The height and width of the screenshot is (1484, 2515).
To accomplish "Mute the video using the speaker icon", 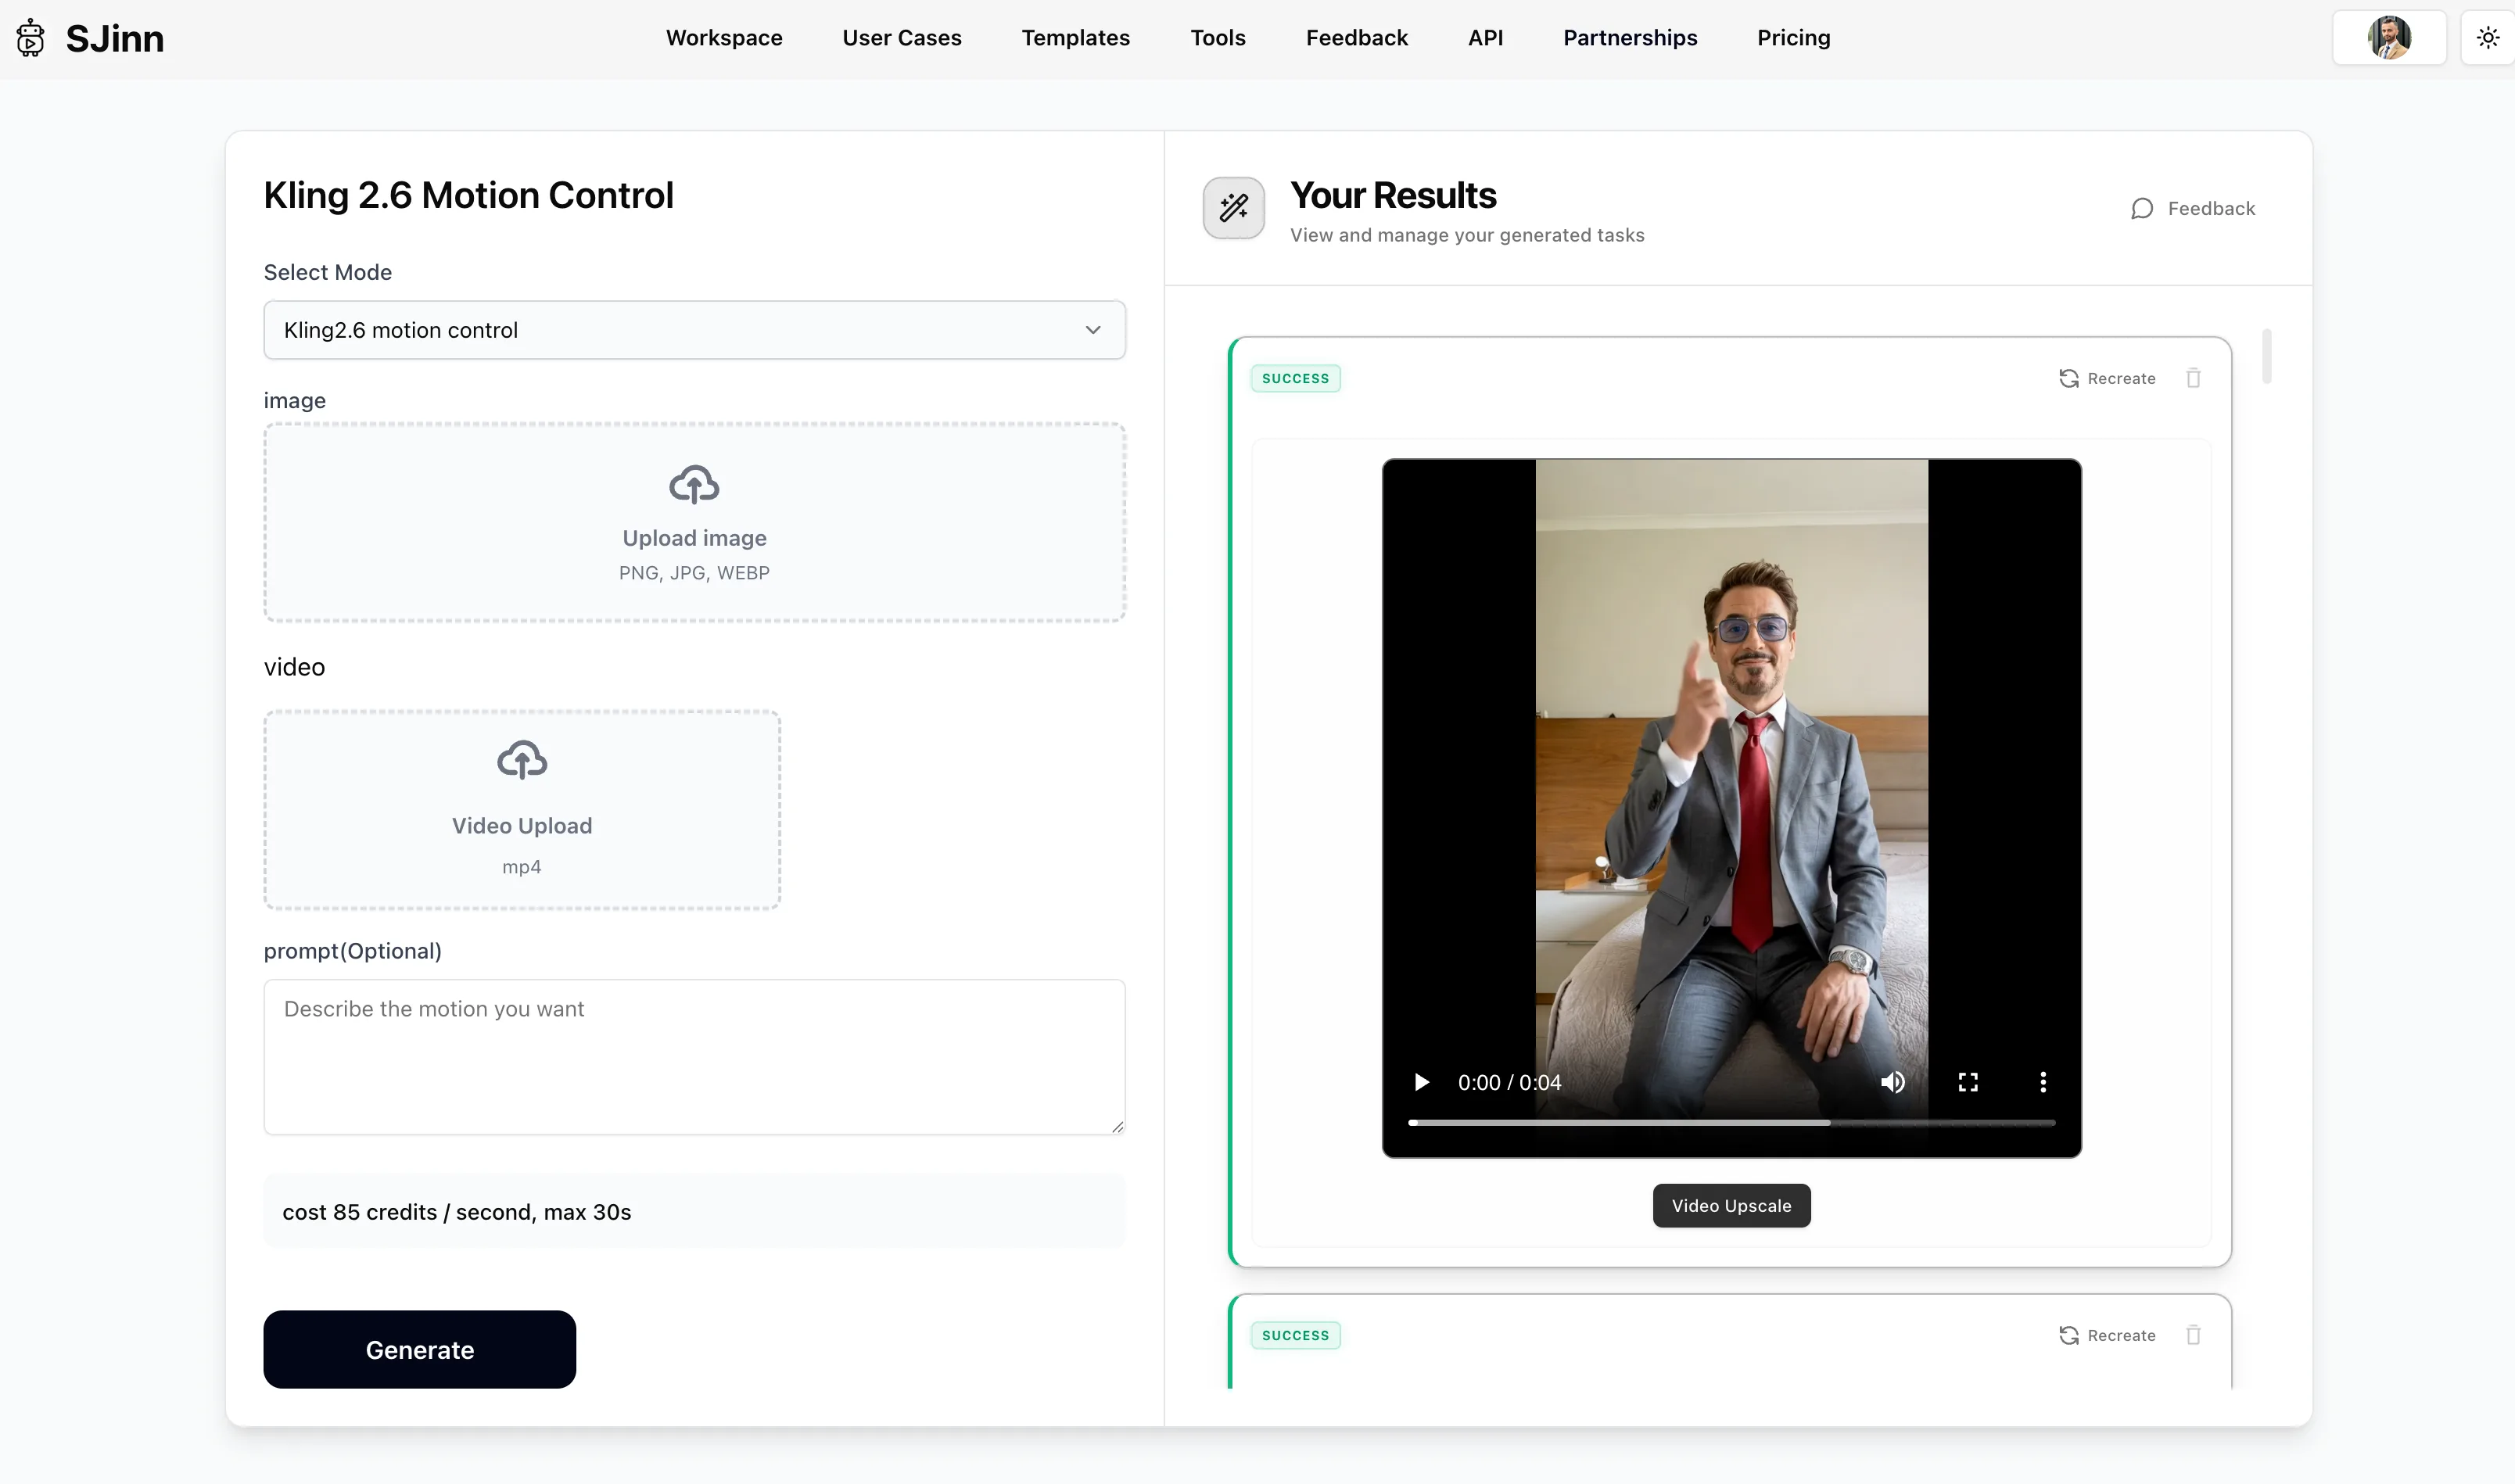I will 1892,1082.
